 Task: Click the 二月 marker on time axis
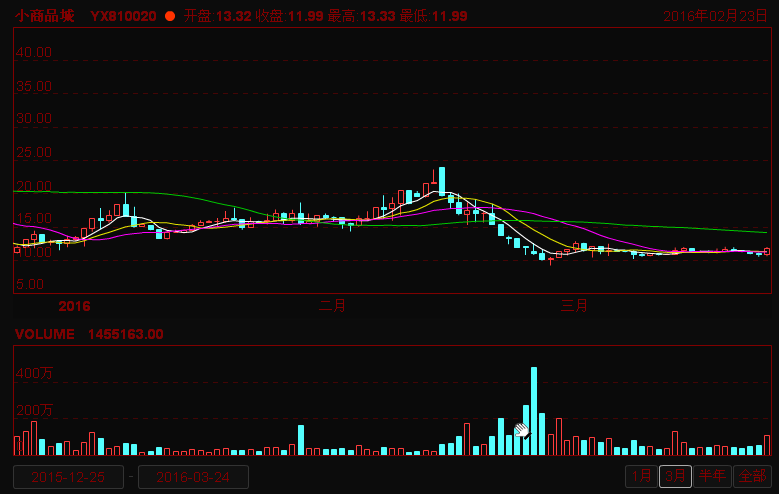point(332,305)
